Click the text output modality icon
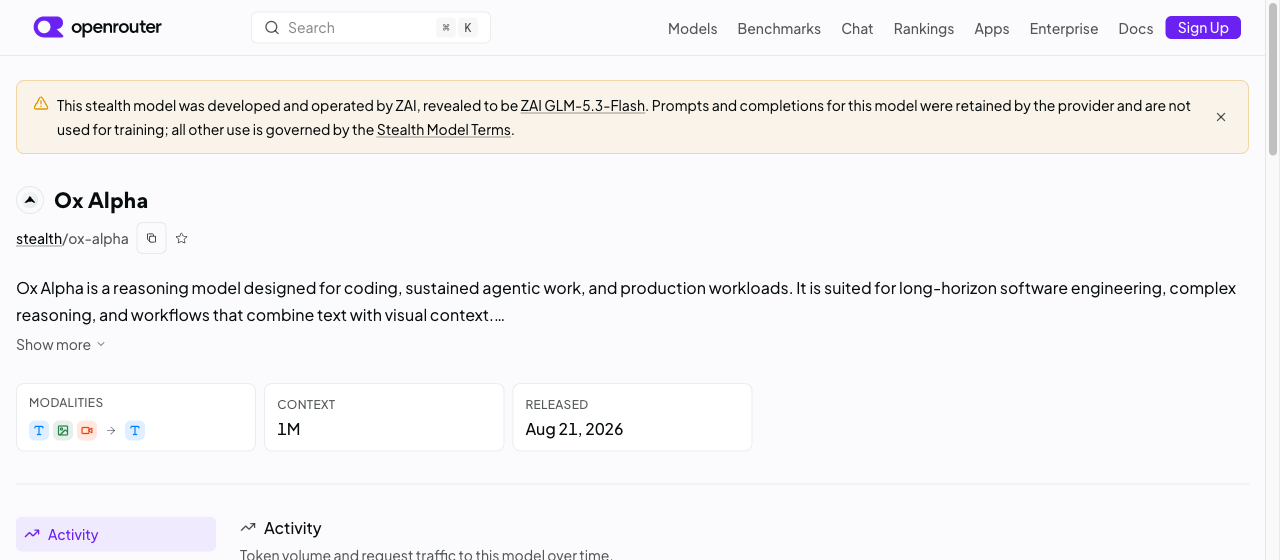This screenshot has width=1280, height=560. coord(135,430)
